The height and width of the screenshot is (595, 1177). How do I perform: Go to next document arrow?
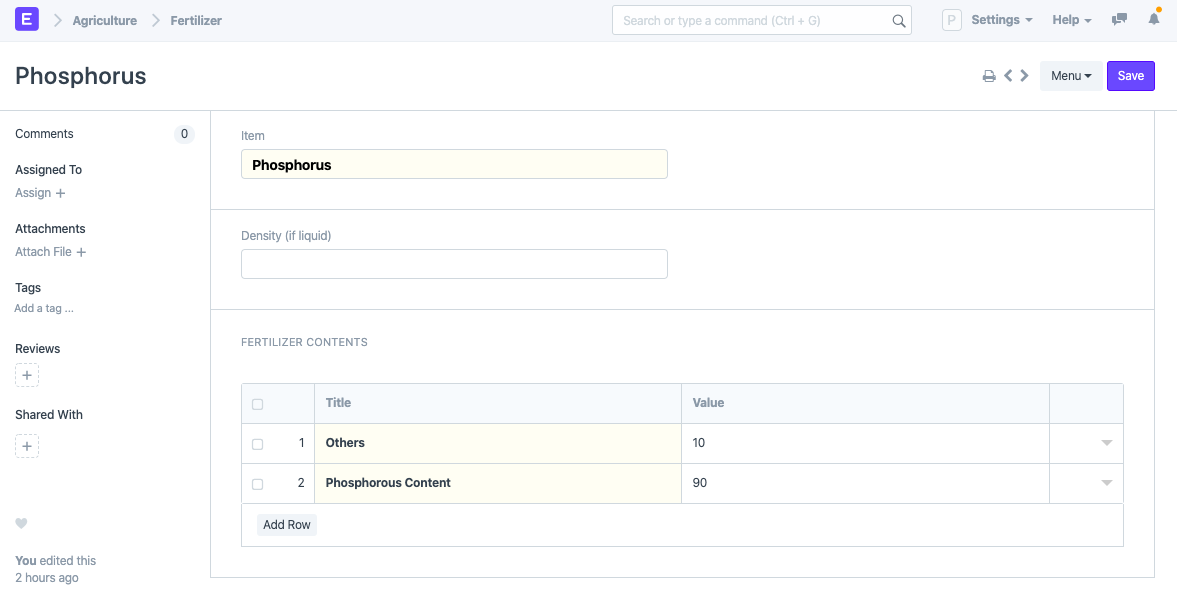(1024, 76)
